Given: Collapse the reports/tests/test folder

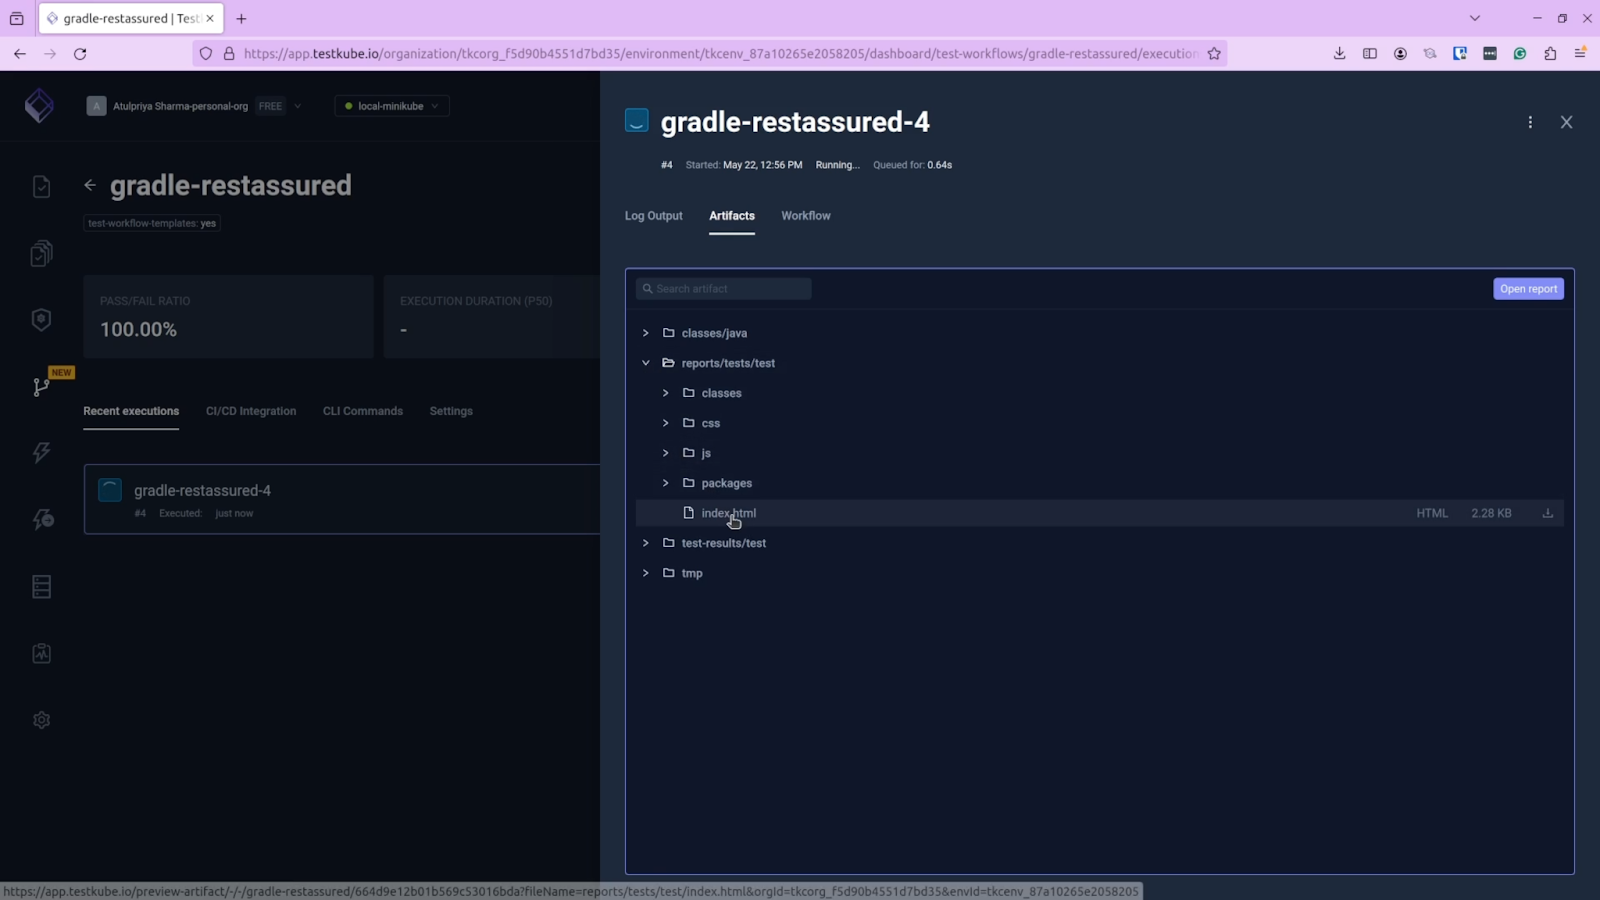Looking at the screenshot, I should pos(646,363).
